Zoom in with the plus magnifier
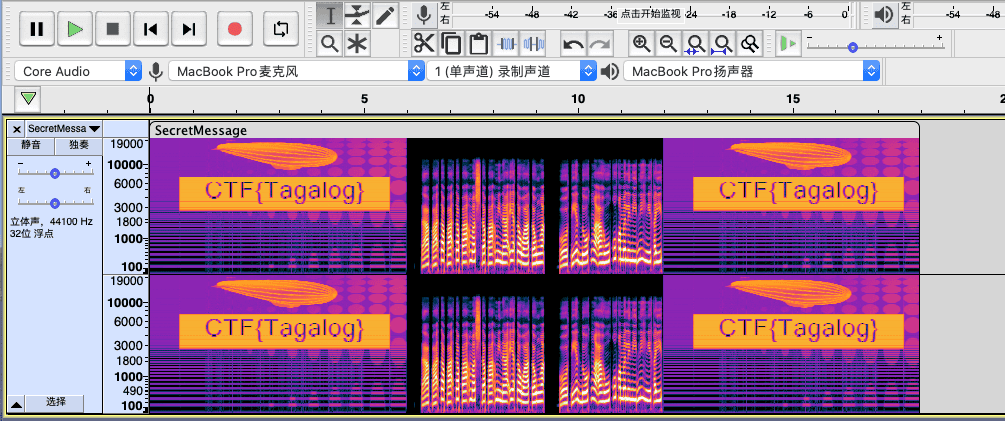The image size is (1005, 421). (641, 44)
